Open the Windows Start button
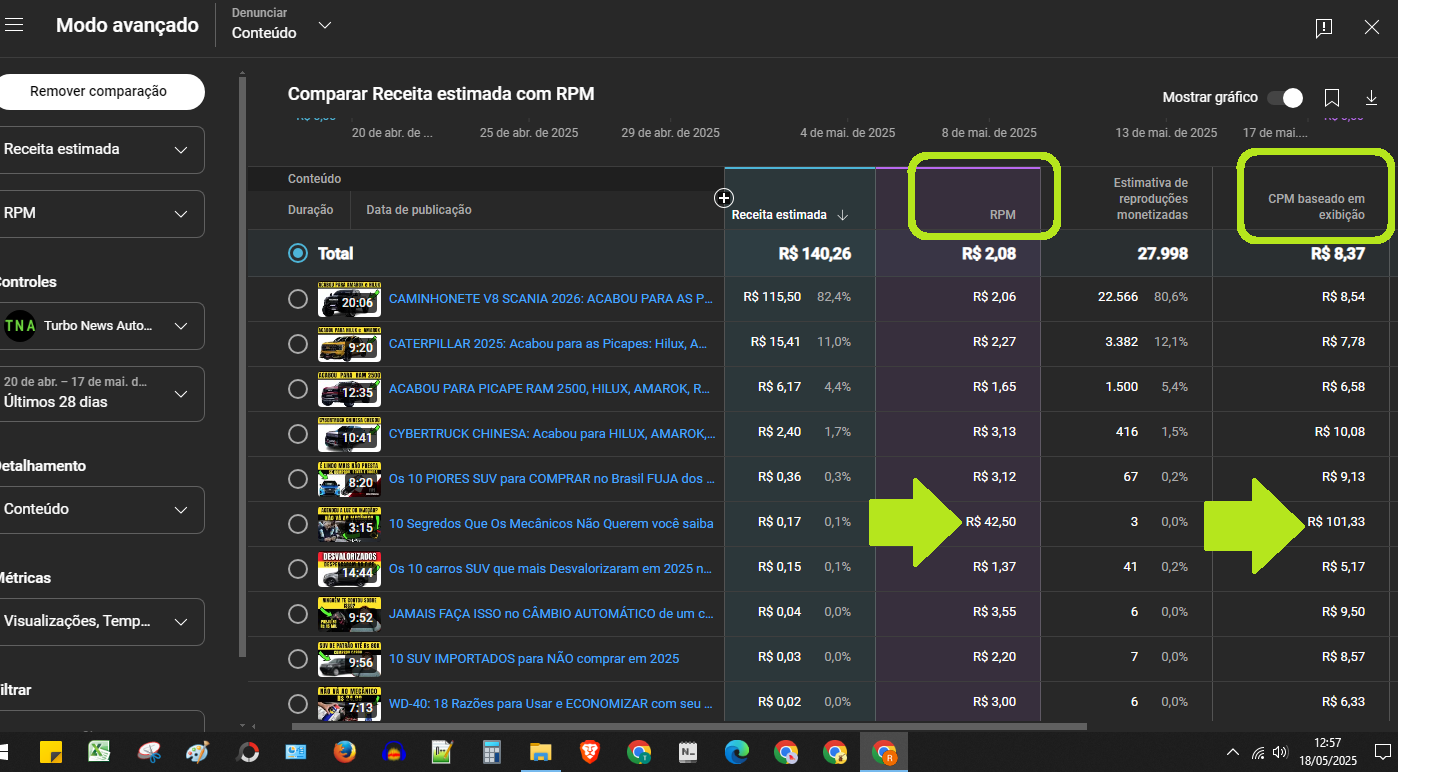The image size is (1434, 772). point(3,751)
